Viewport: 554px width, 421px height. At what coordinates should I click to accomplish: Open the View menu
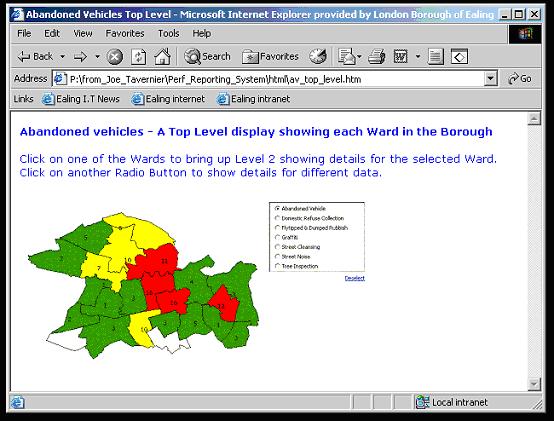83,34
